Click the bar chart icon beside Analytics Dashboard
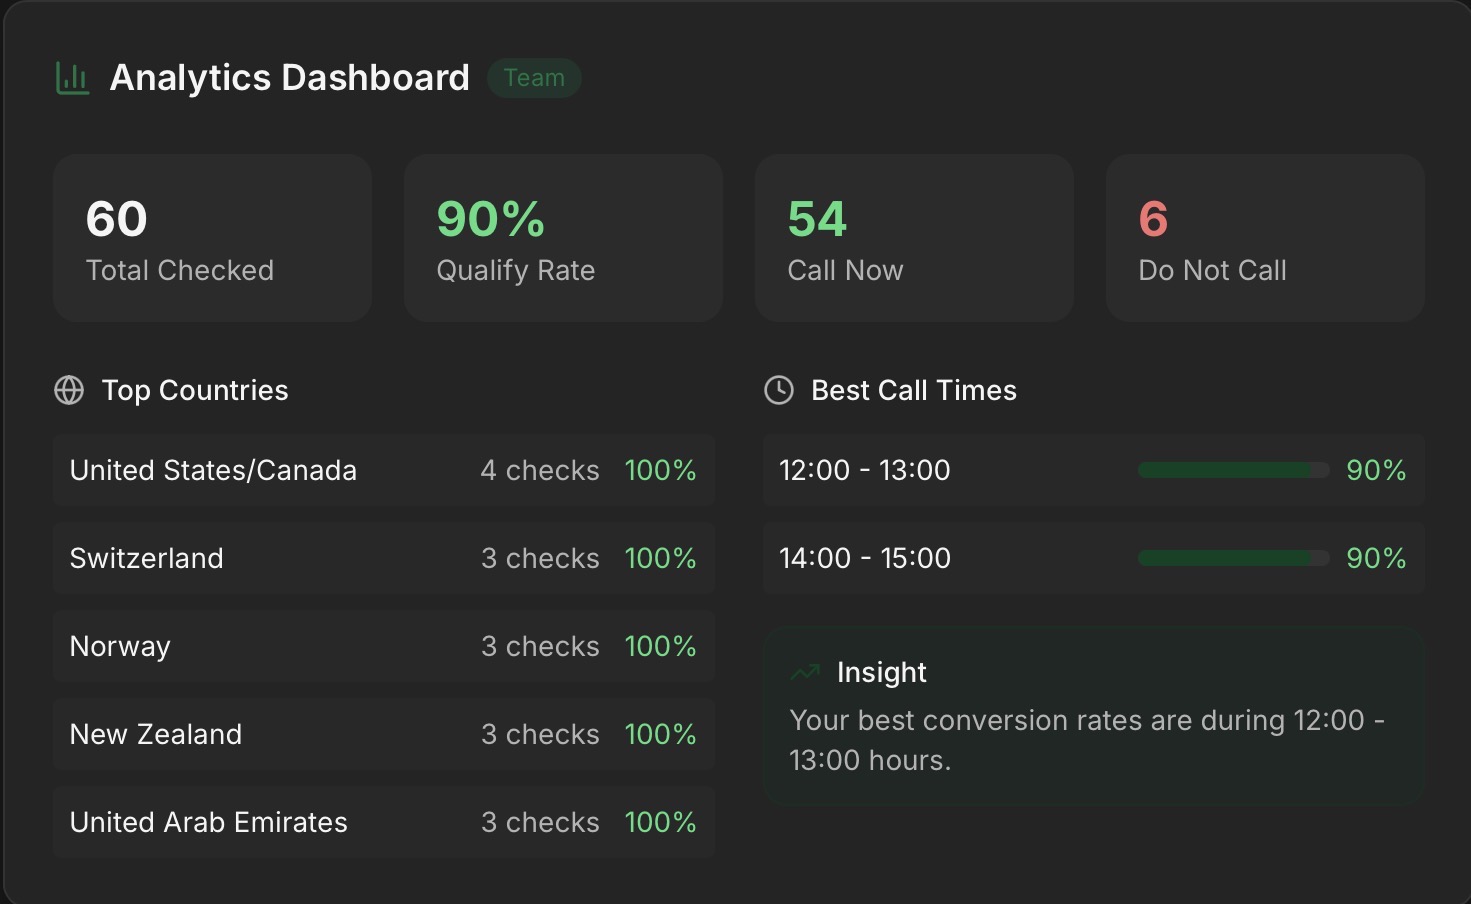 (x=72, y=78)
